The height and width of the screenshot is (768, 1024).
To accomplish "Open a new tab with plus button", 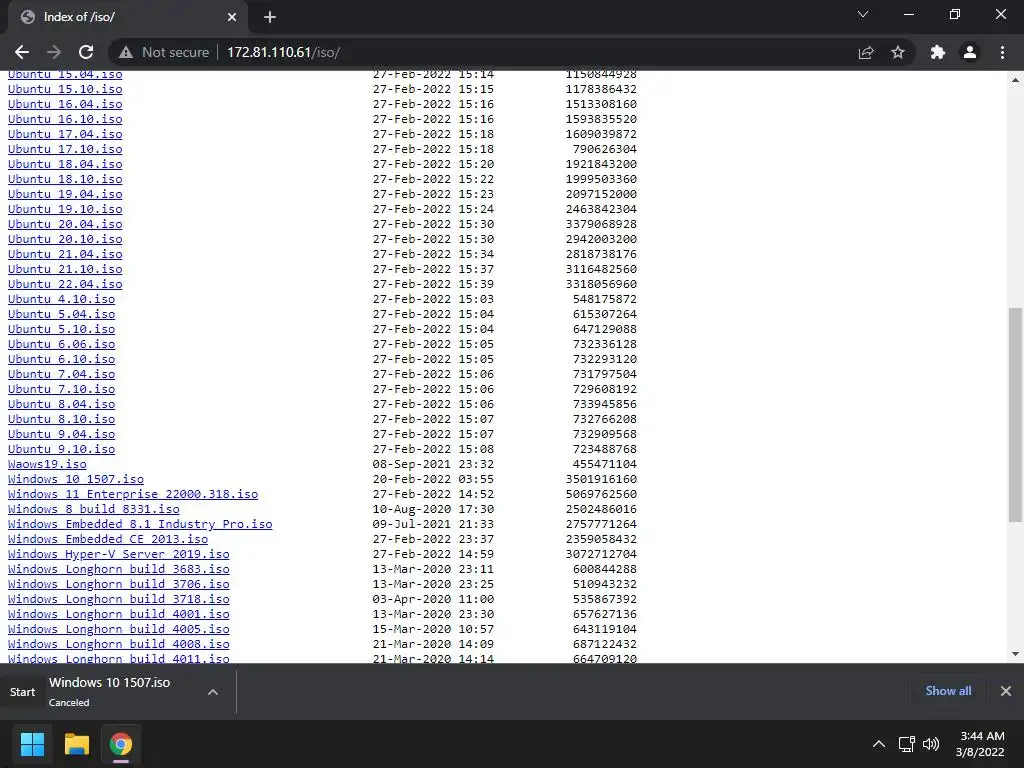I will (270, 17).
